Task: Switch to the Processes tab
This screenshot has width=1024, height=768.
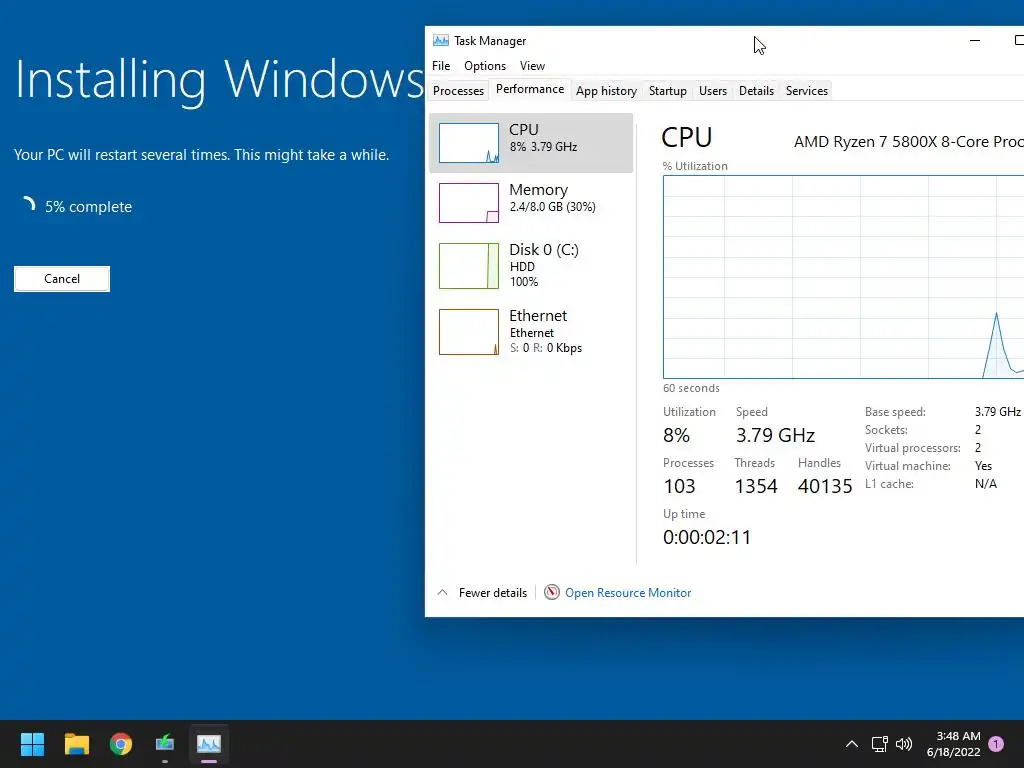Action: [458, 91]
